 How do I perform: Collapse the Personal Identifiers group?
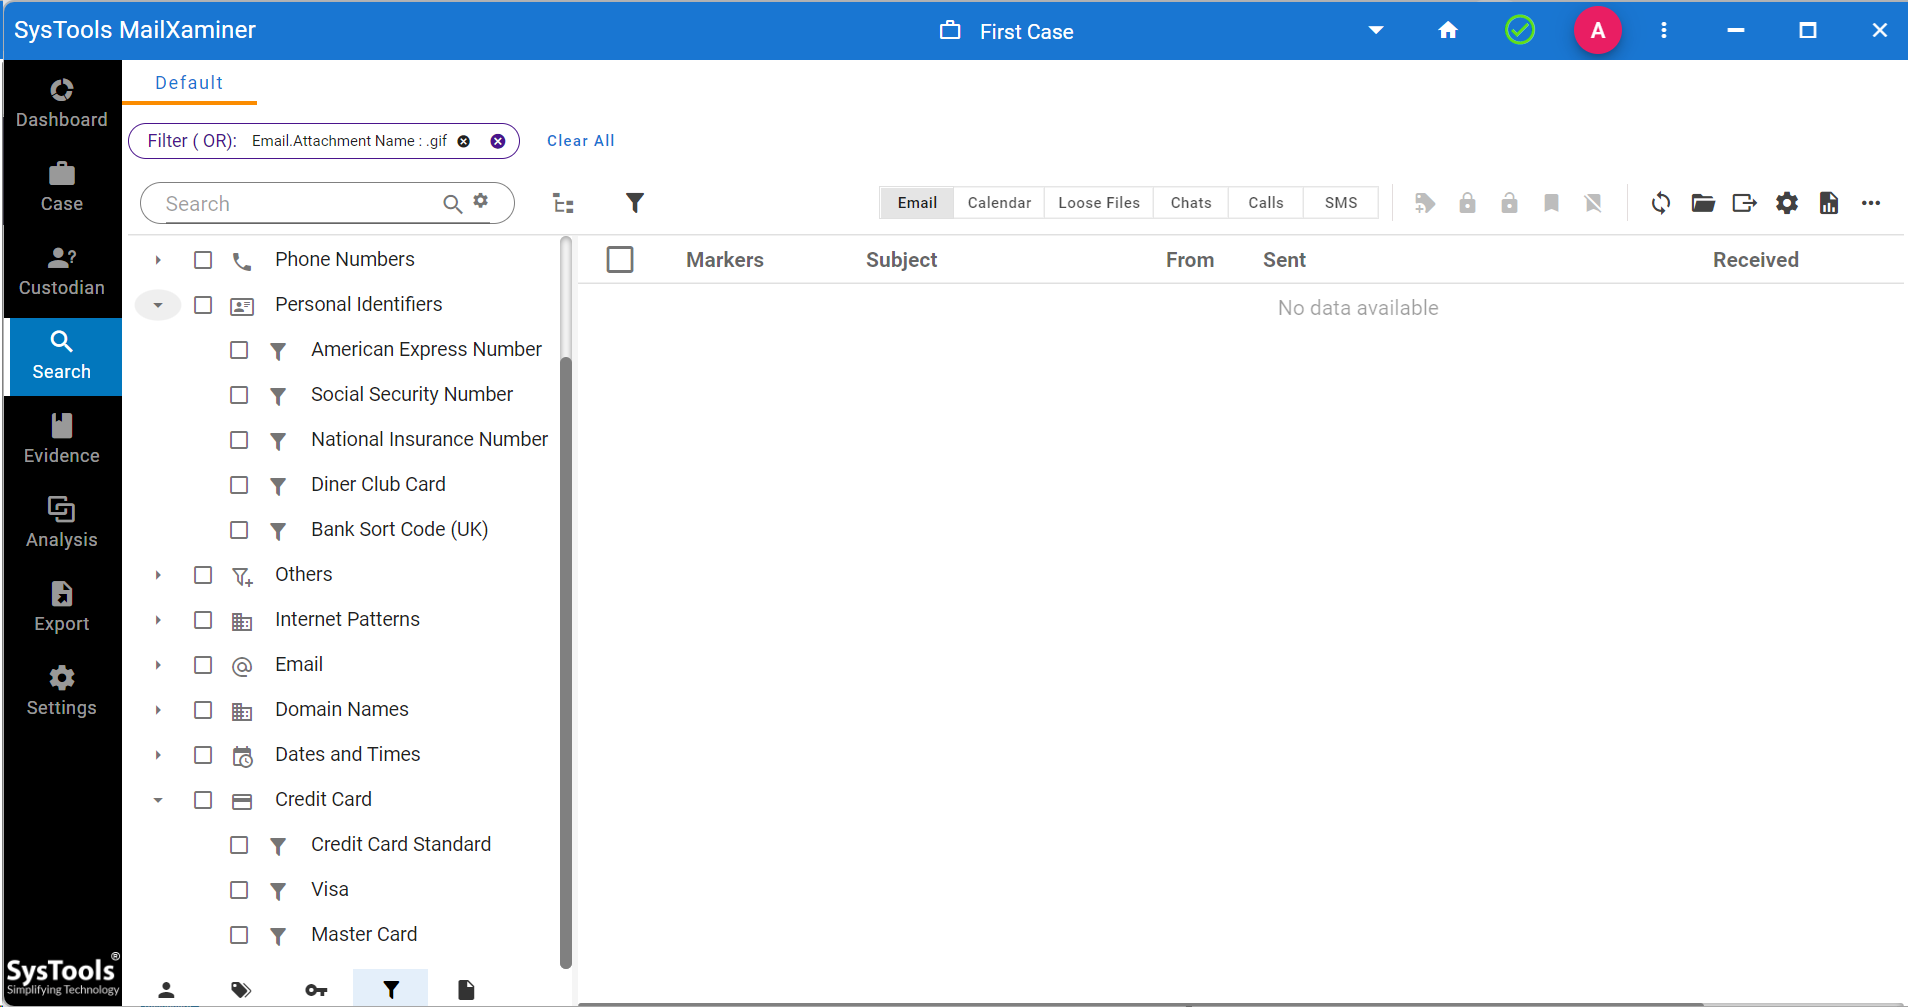click(158, 305)
